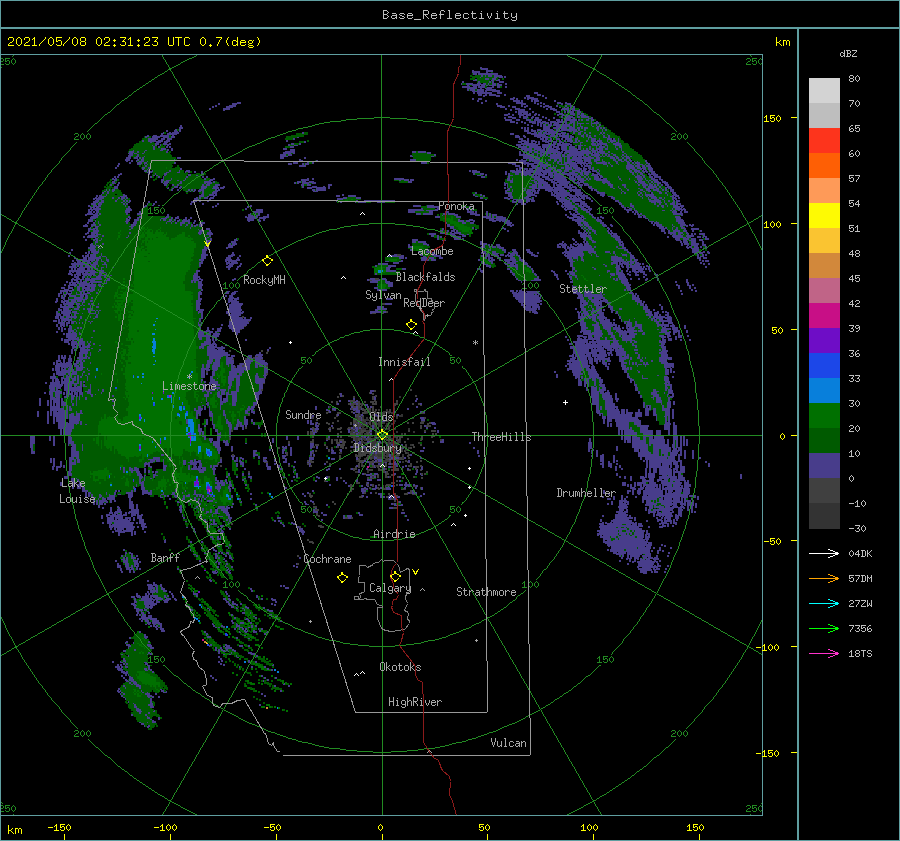Click the Lacombe label
The width and height of the screenshot is (900, 841).
[432, 251]
